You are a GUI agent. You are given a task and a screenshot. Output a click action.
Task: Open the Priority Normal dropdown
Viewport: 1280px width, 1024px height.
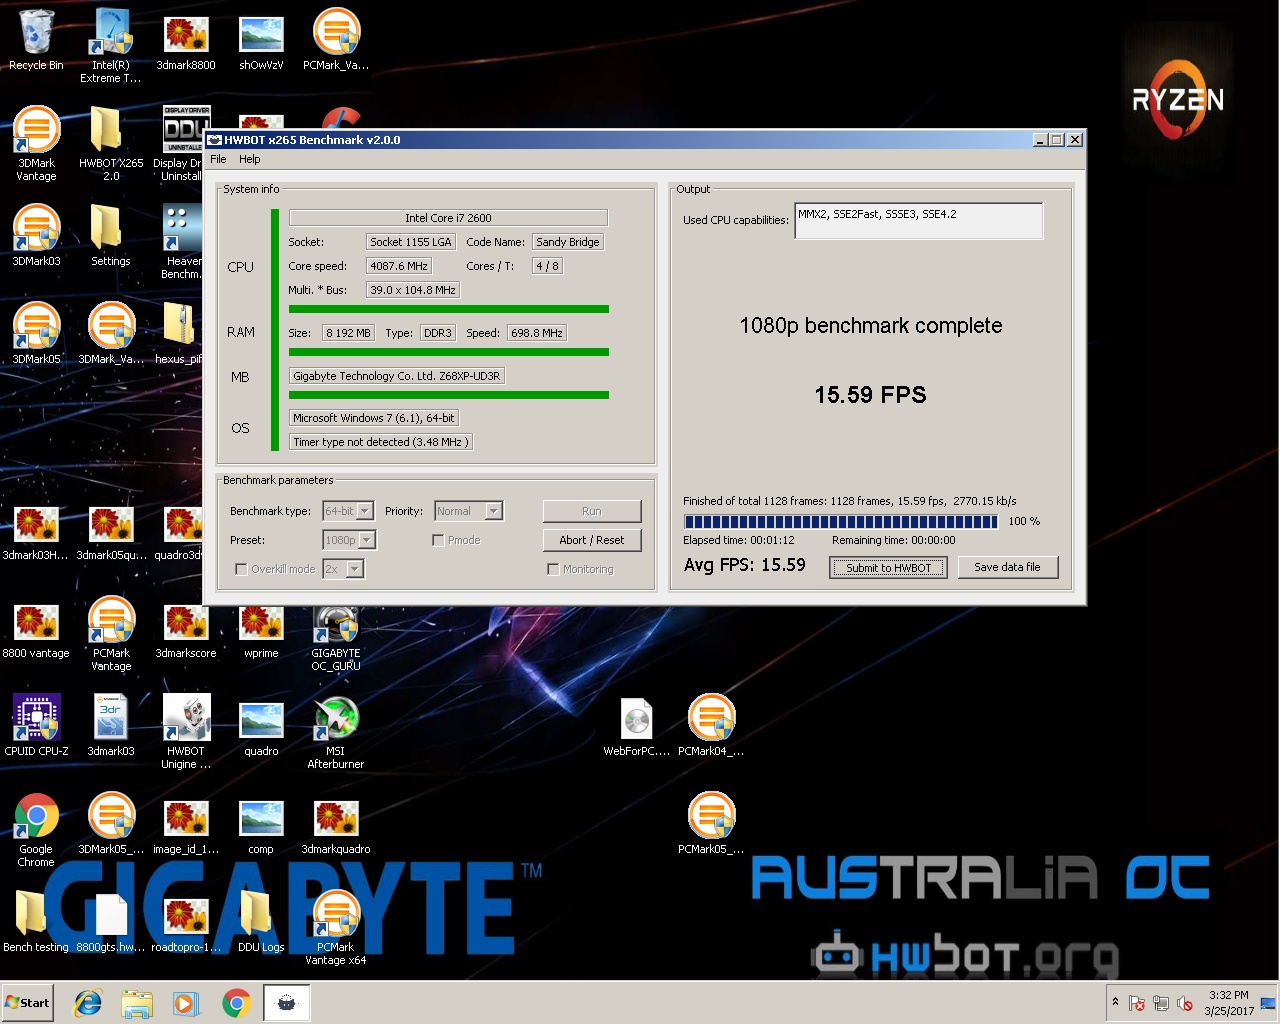468,511
